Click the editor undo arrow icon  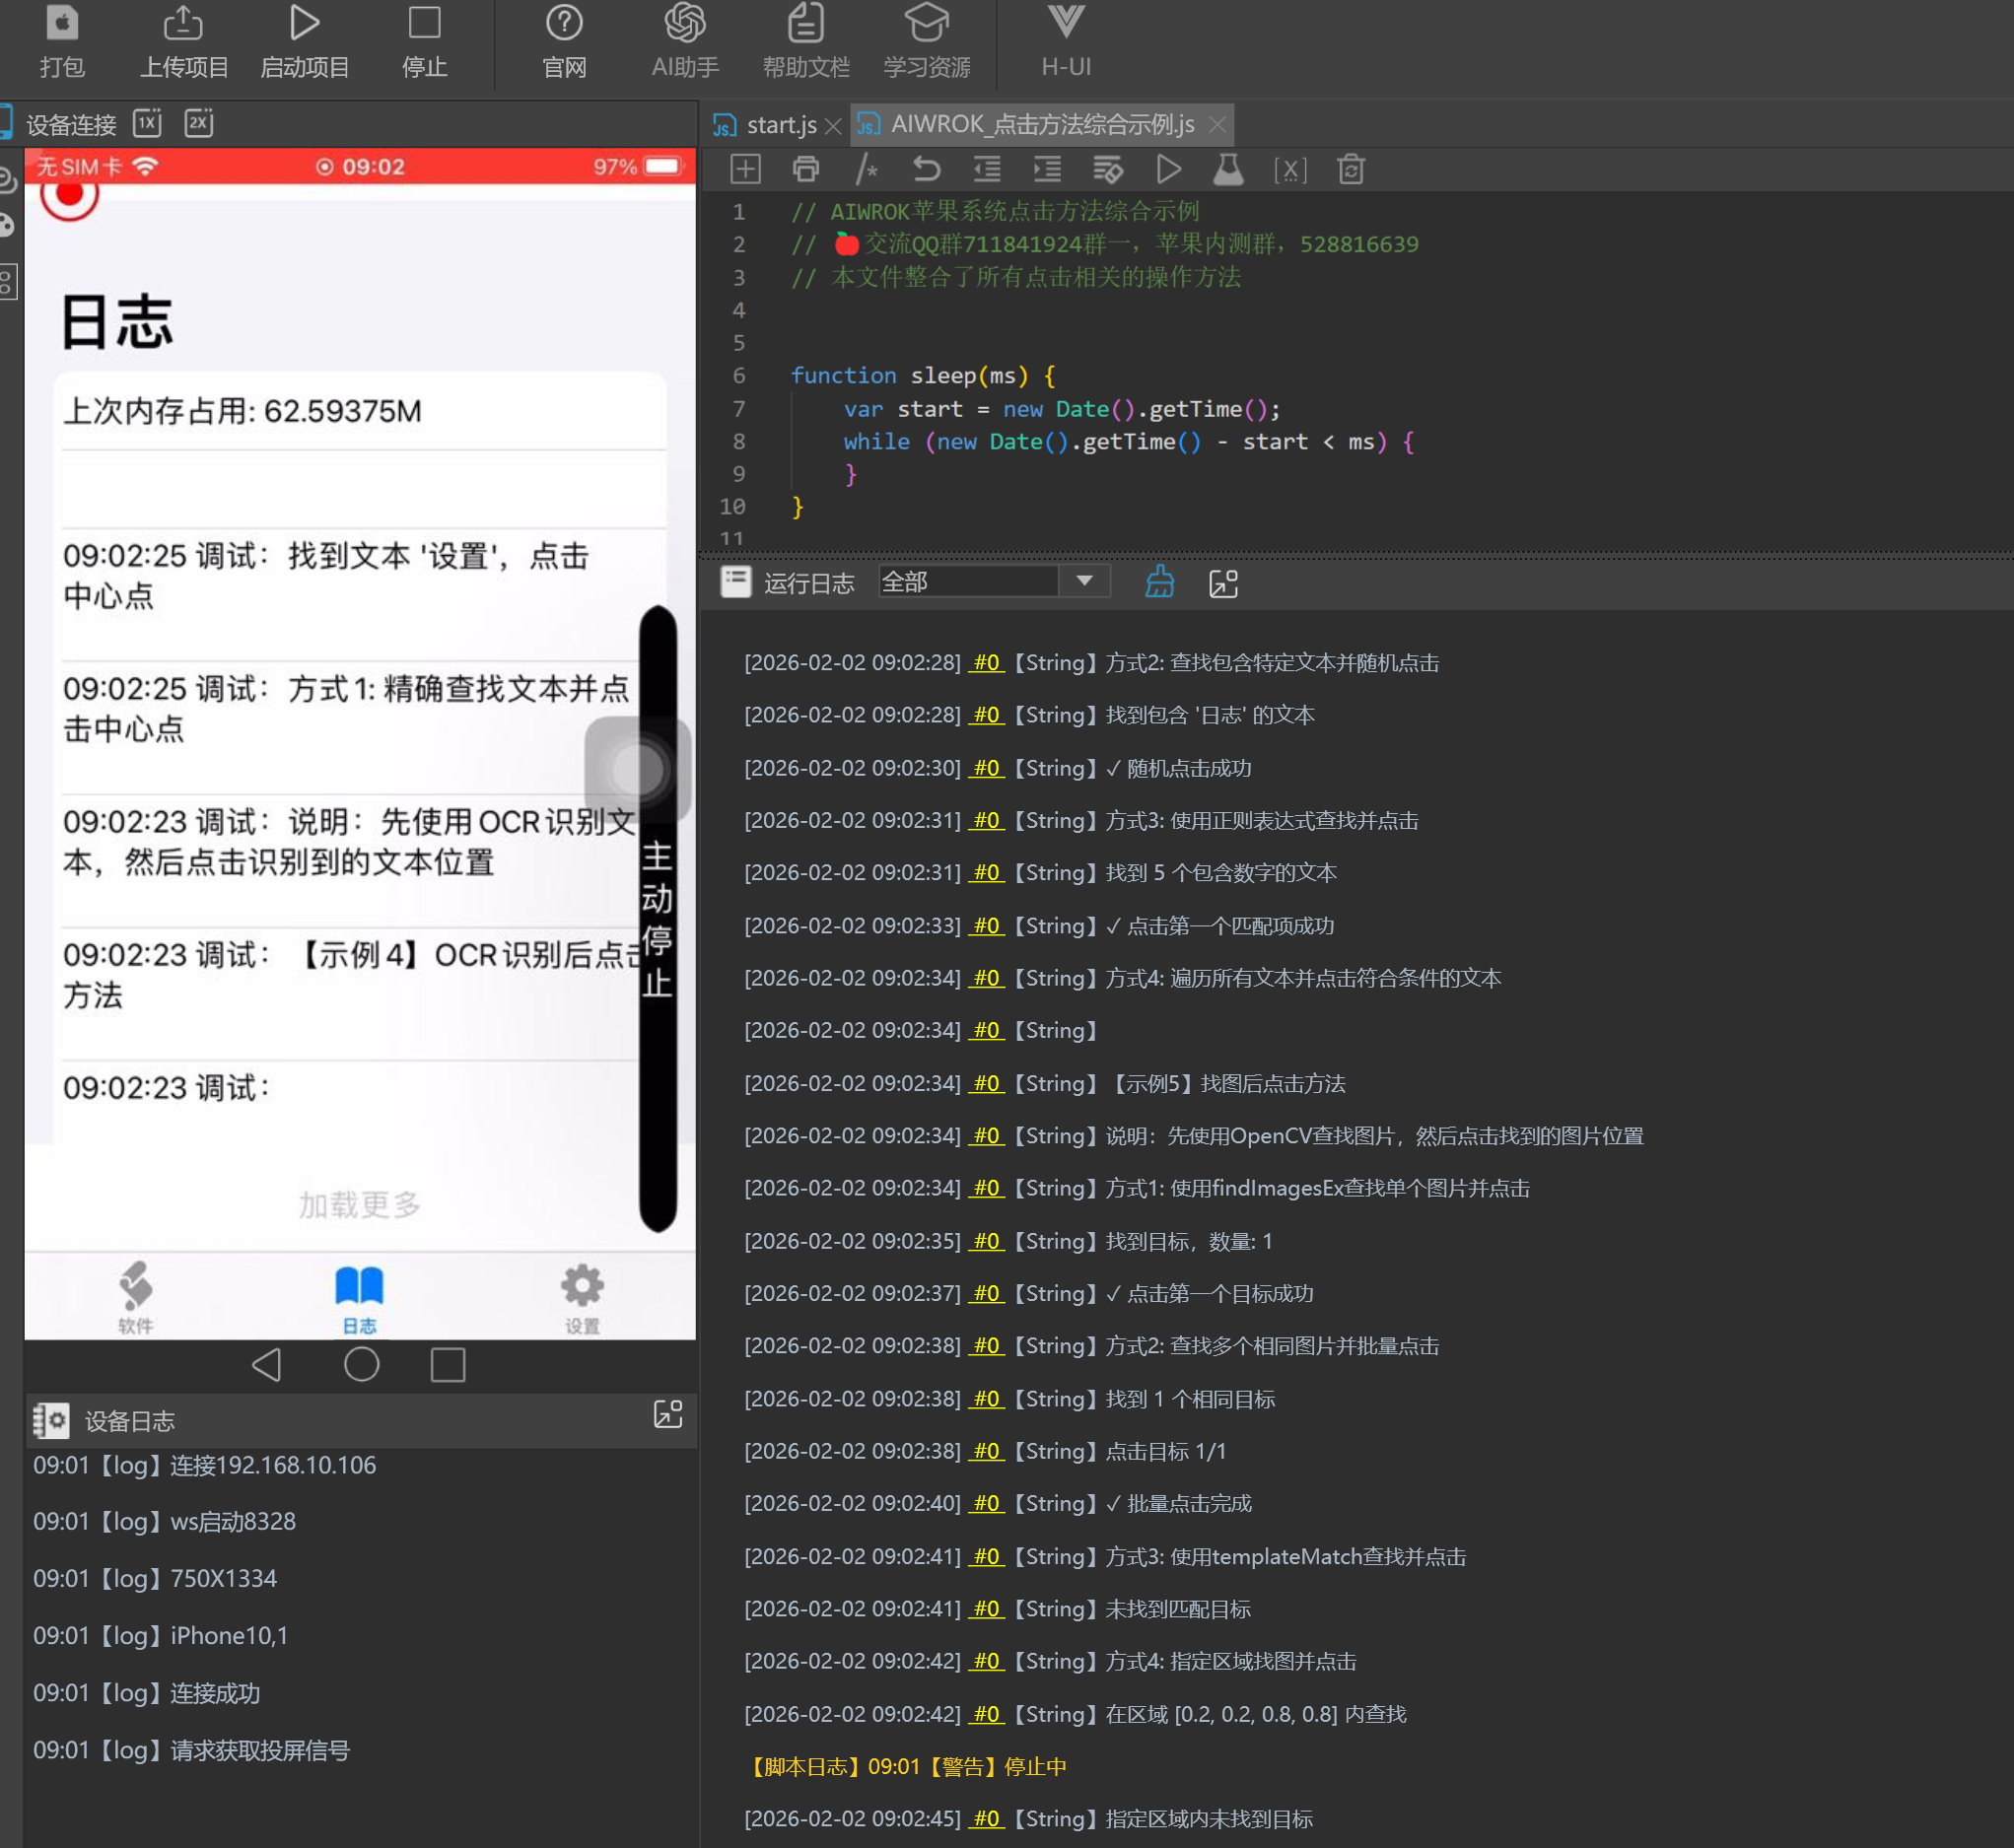(x=926, y=169)
